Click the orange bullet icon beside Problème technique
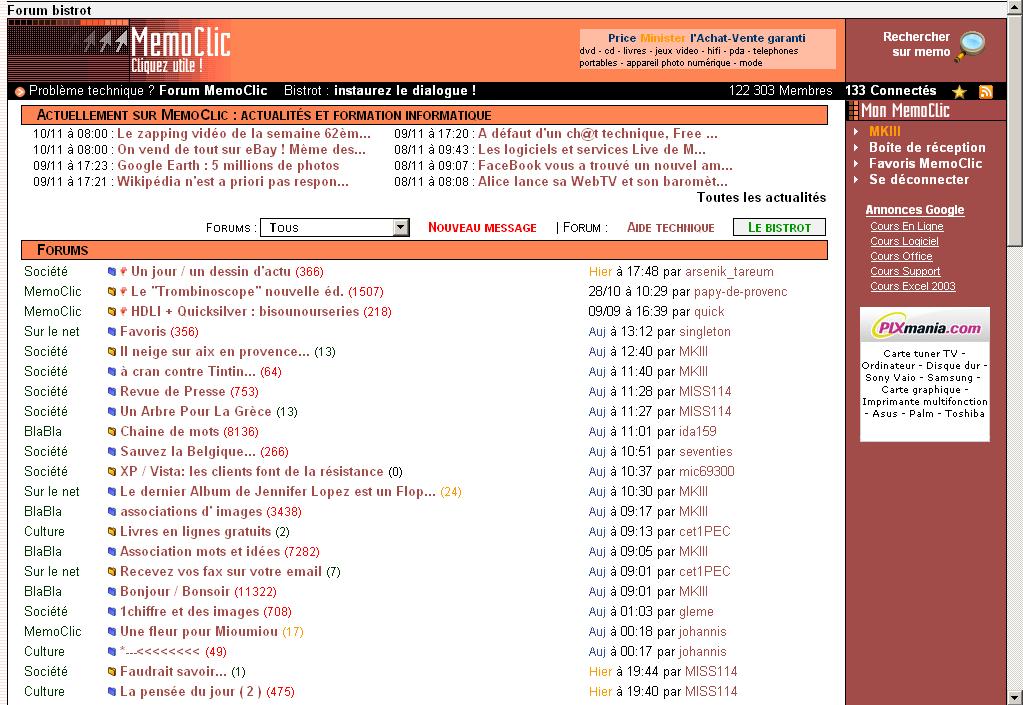Viewport: 1023px width, 705px height. [x=20, y=92]
